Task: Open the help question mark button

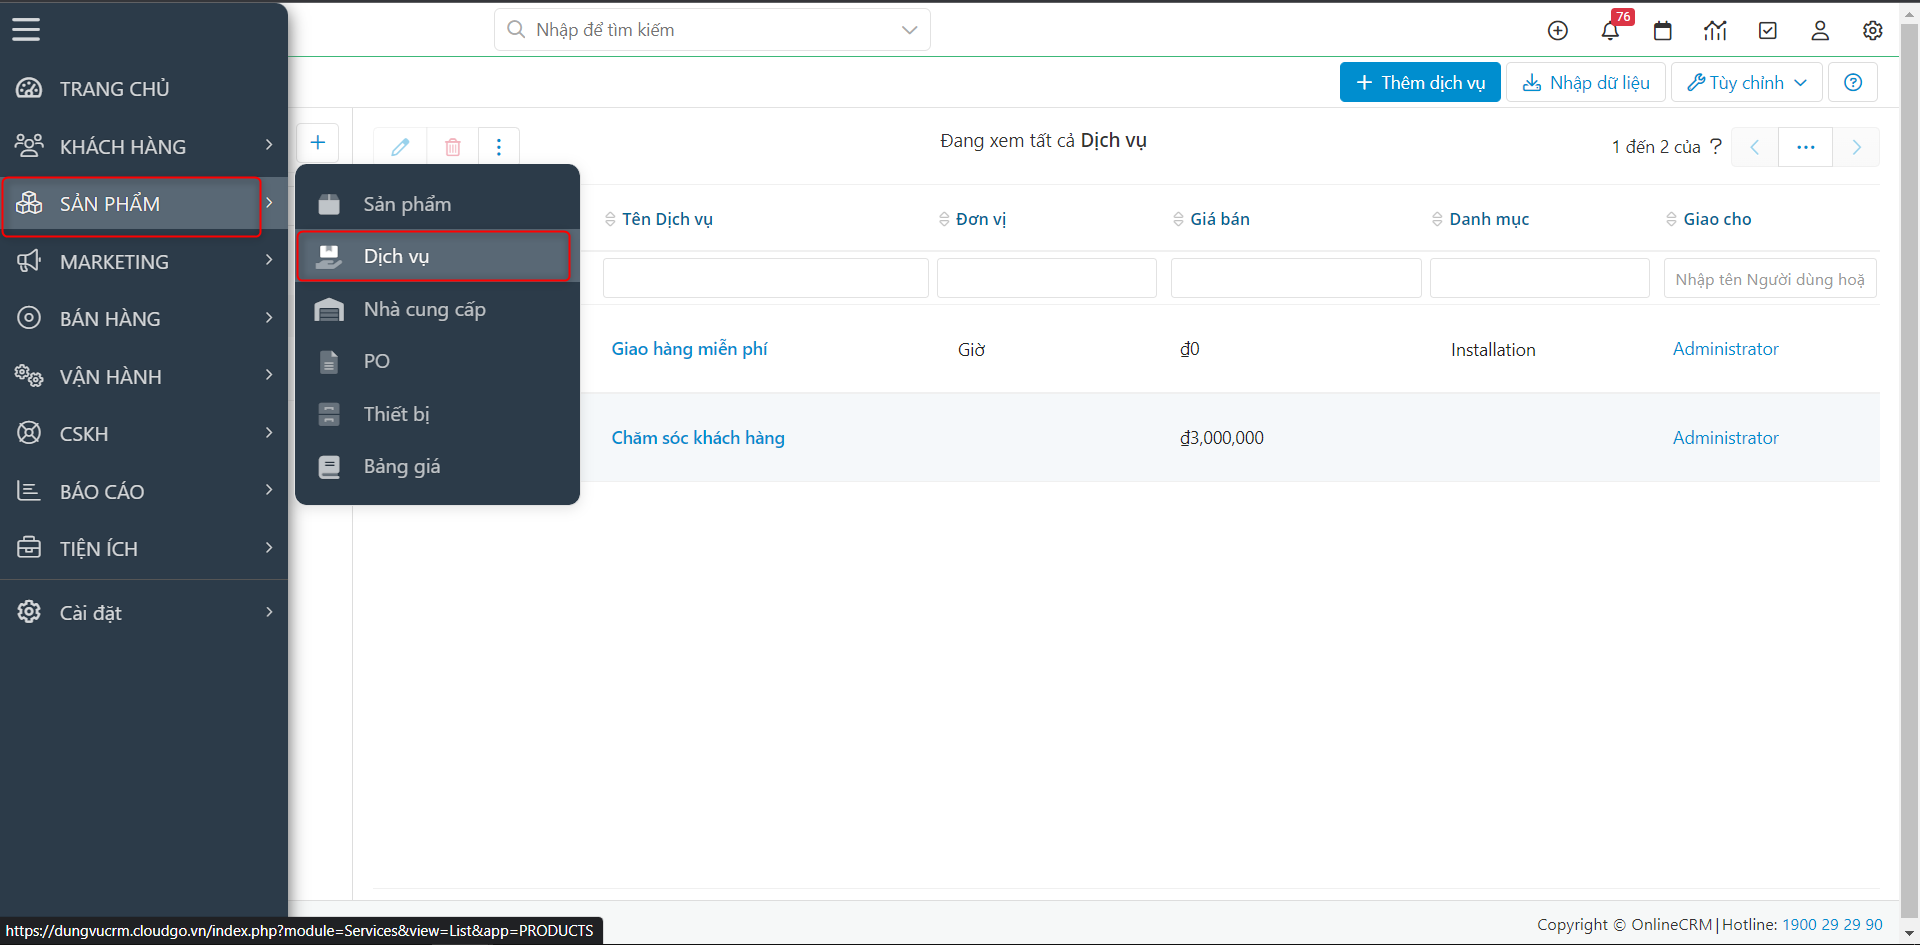Action: point(1853,83)
